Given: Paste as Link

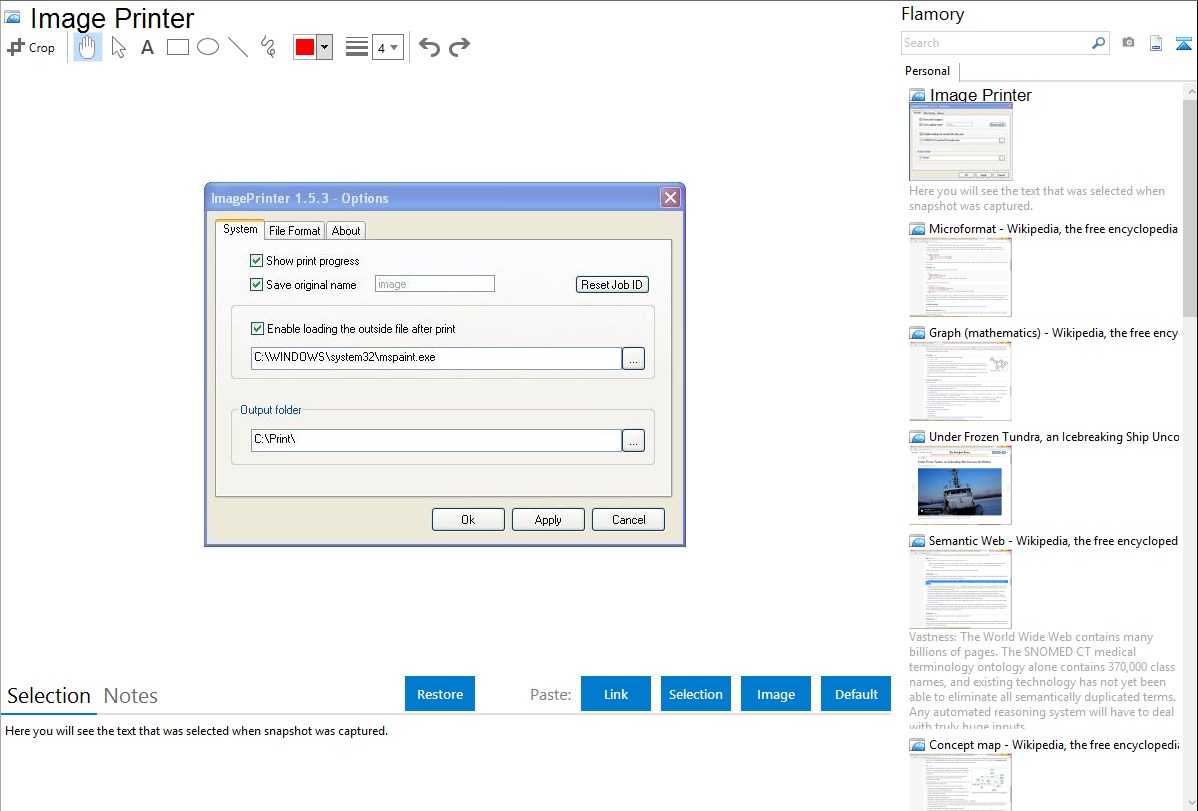Looking at the screenshot, I should 616,694.
